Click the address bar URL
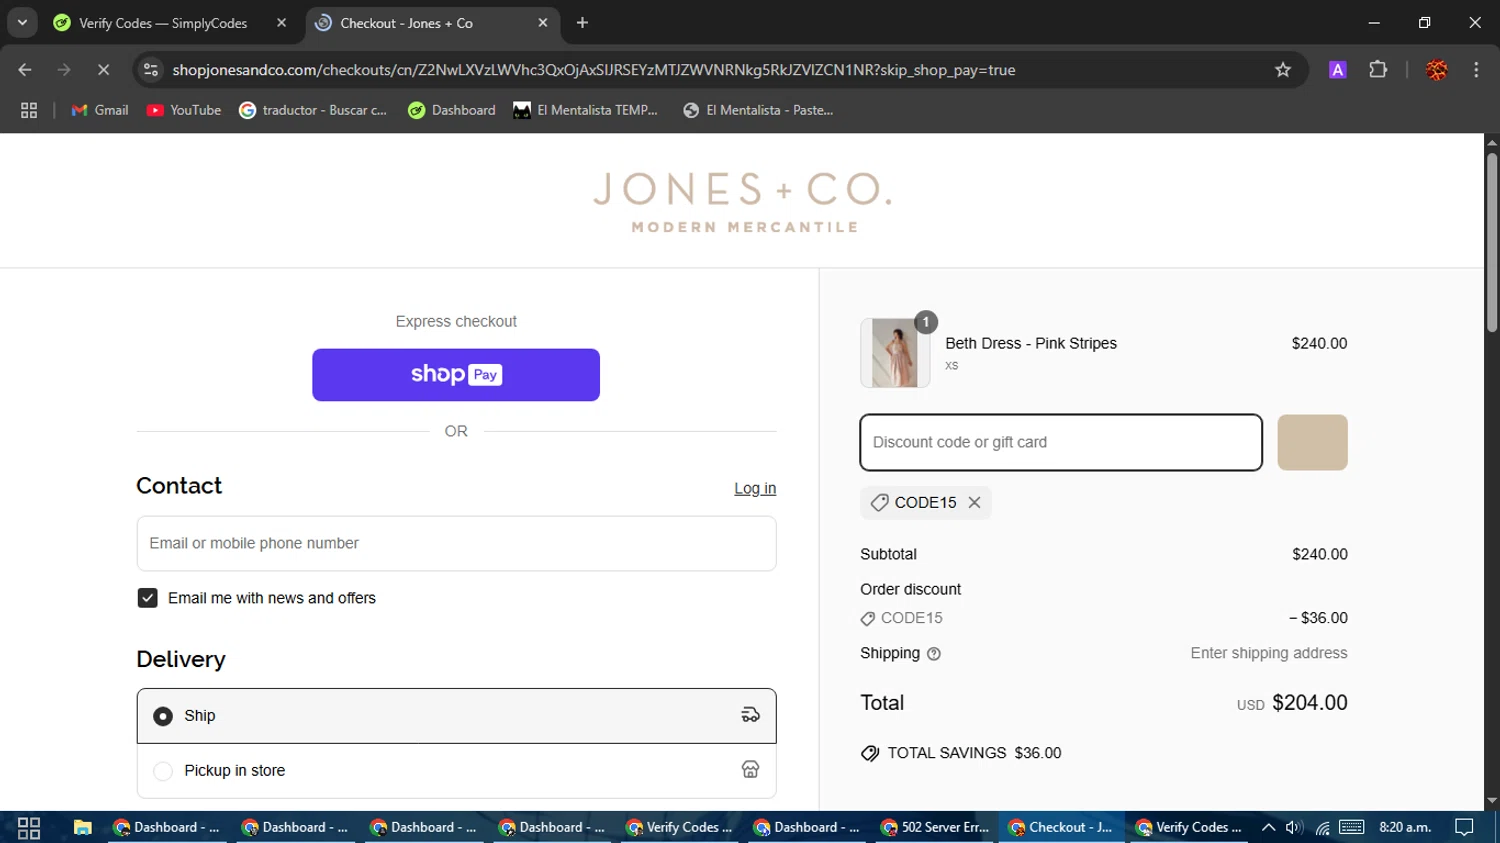1500x843 pixels. pyautogui.click(x=594, y=70)
